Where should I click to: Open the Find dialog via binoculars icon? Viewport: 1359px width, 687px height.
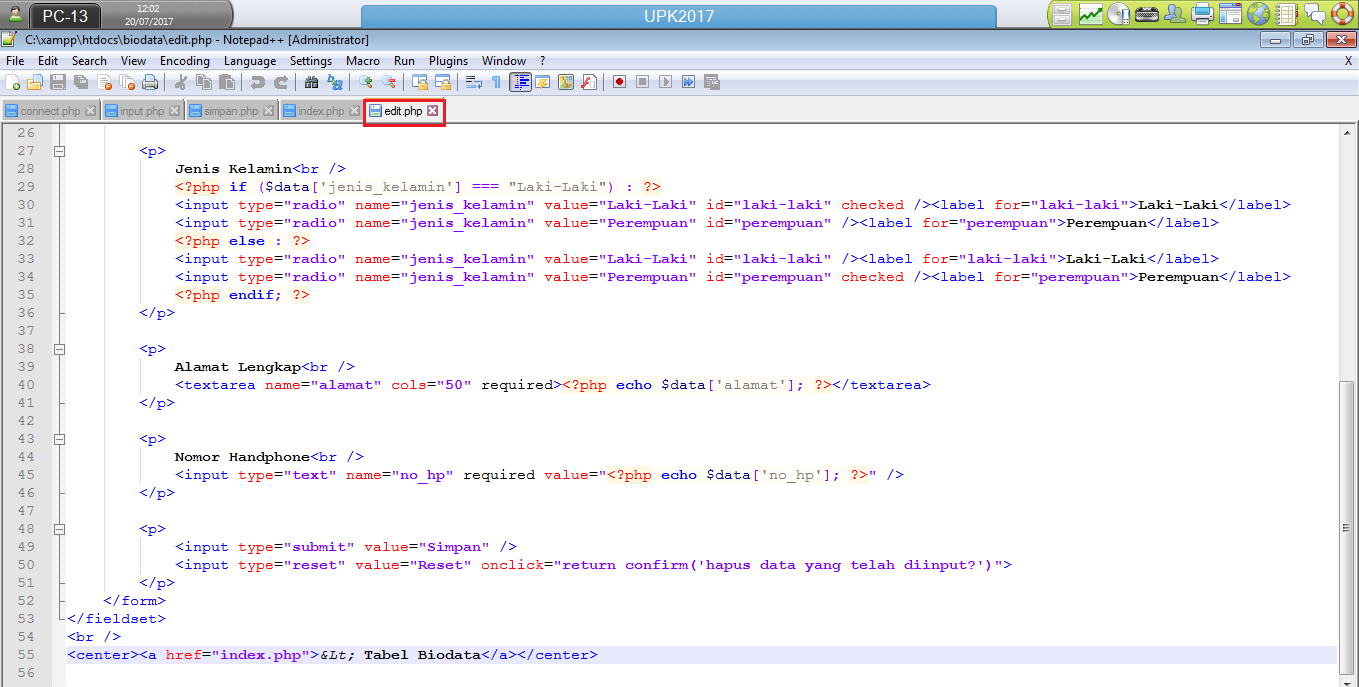point(312,82)
